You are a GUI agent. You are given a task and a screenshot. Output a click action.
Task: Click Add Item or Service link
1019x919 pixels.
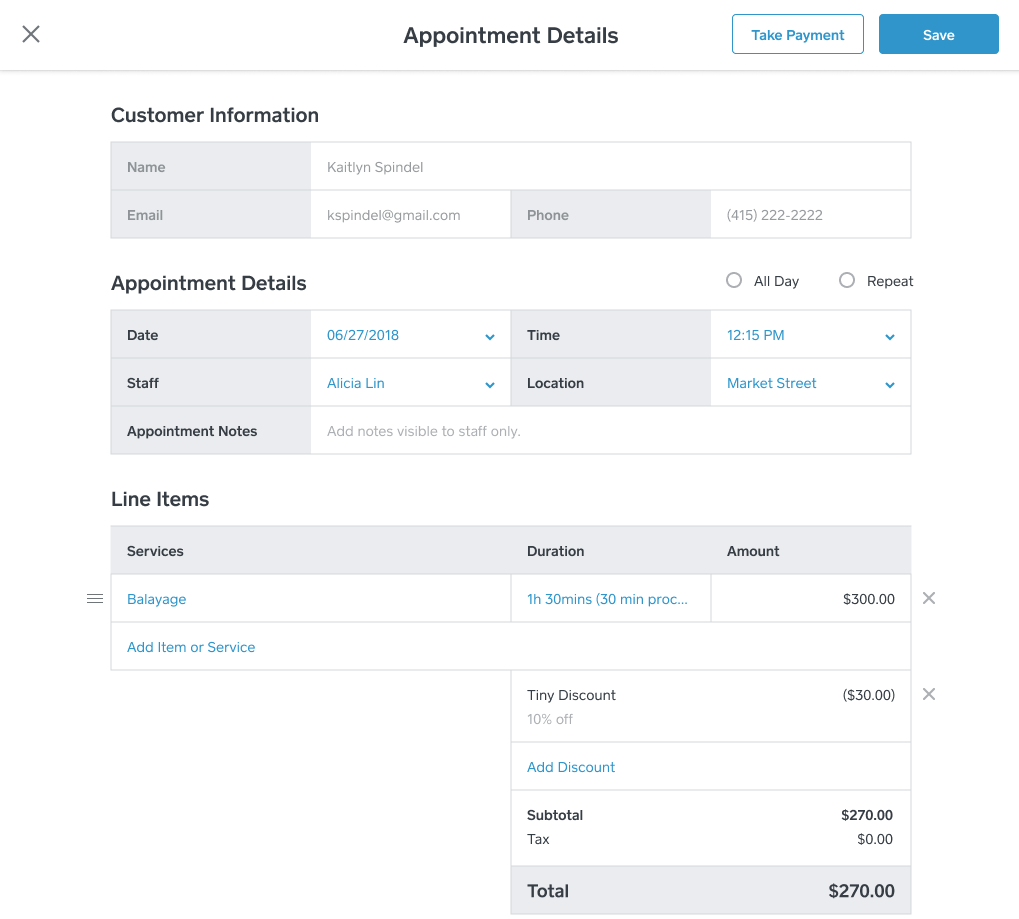coord(191,647)
